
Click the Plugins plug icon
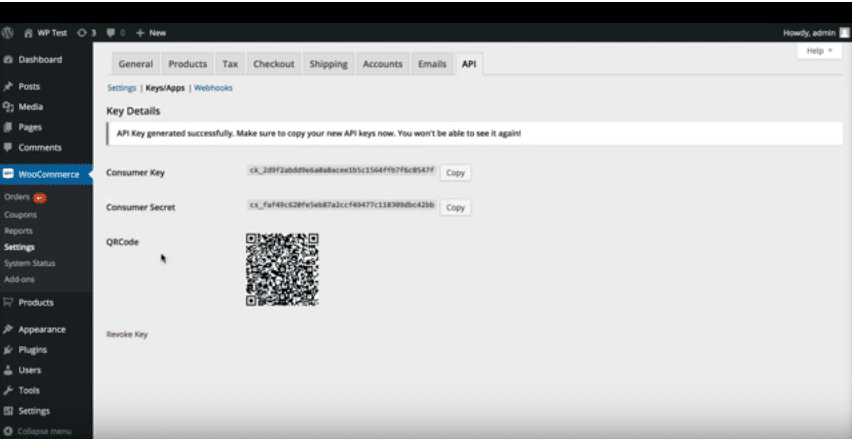pos(8,350)
